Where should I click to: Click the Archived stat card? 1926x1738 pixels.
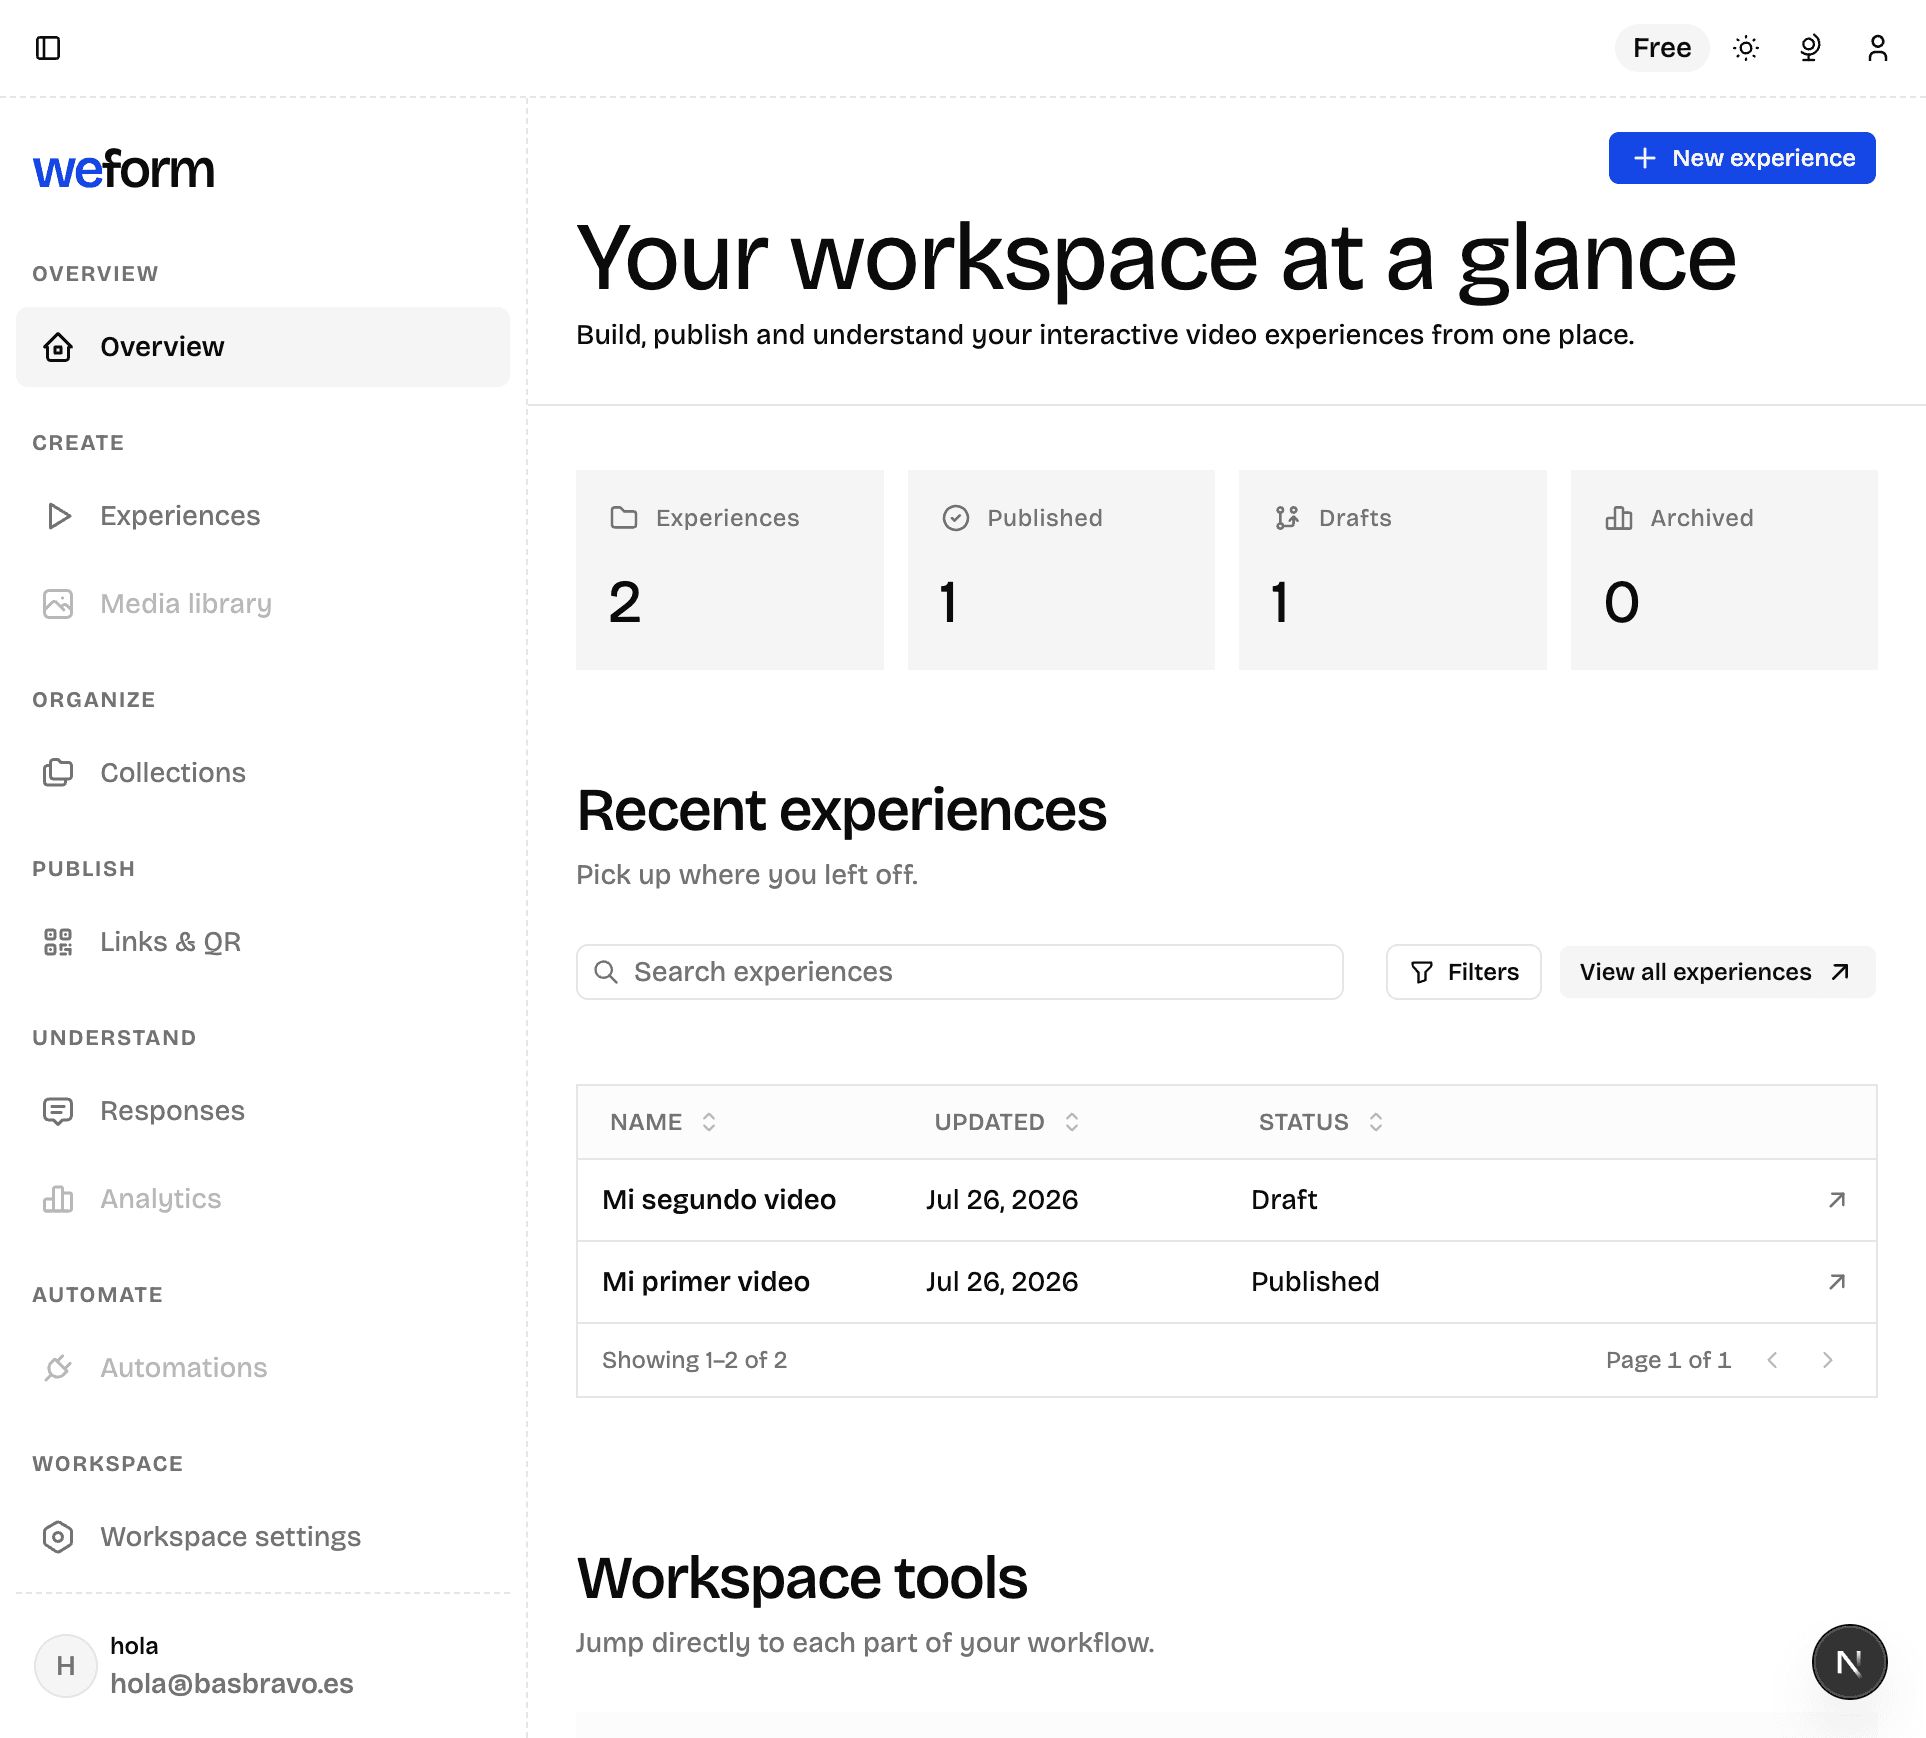1724,570
